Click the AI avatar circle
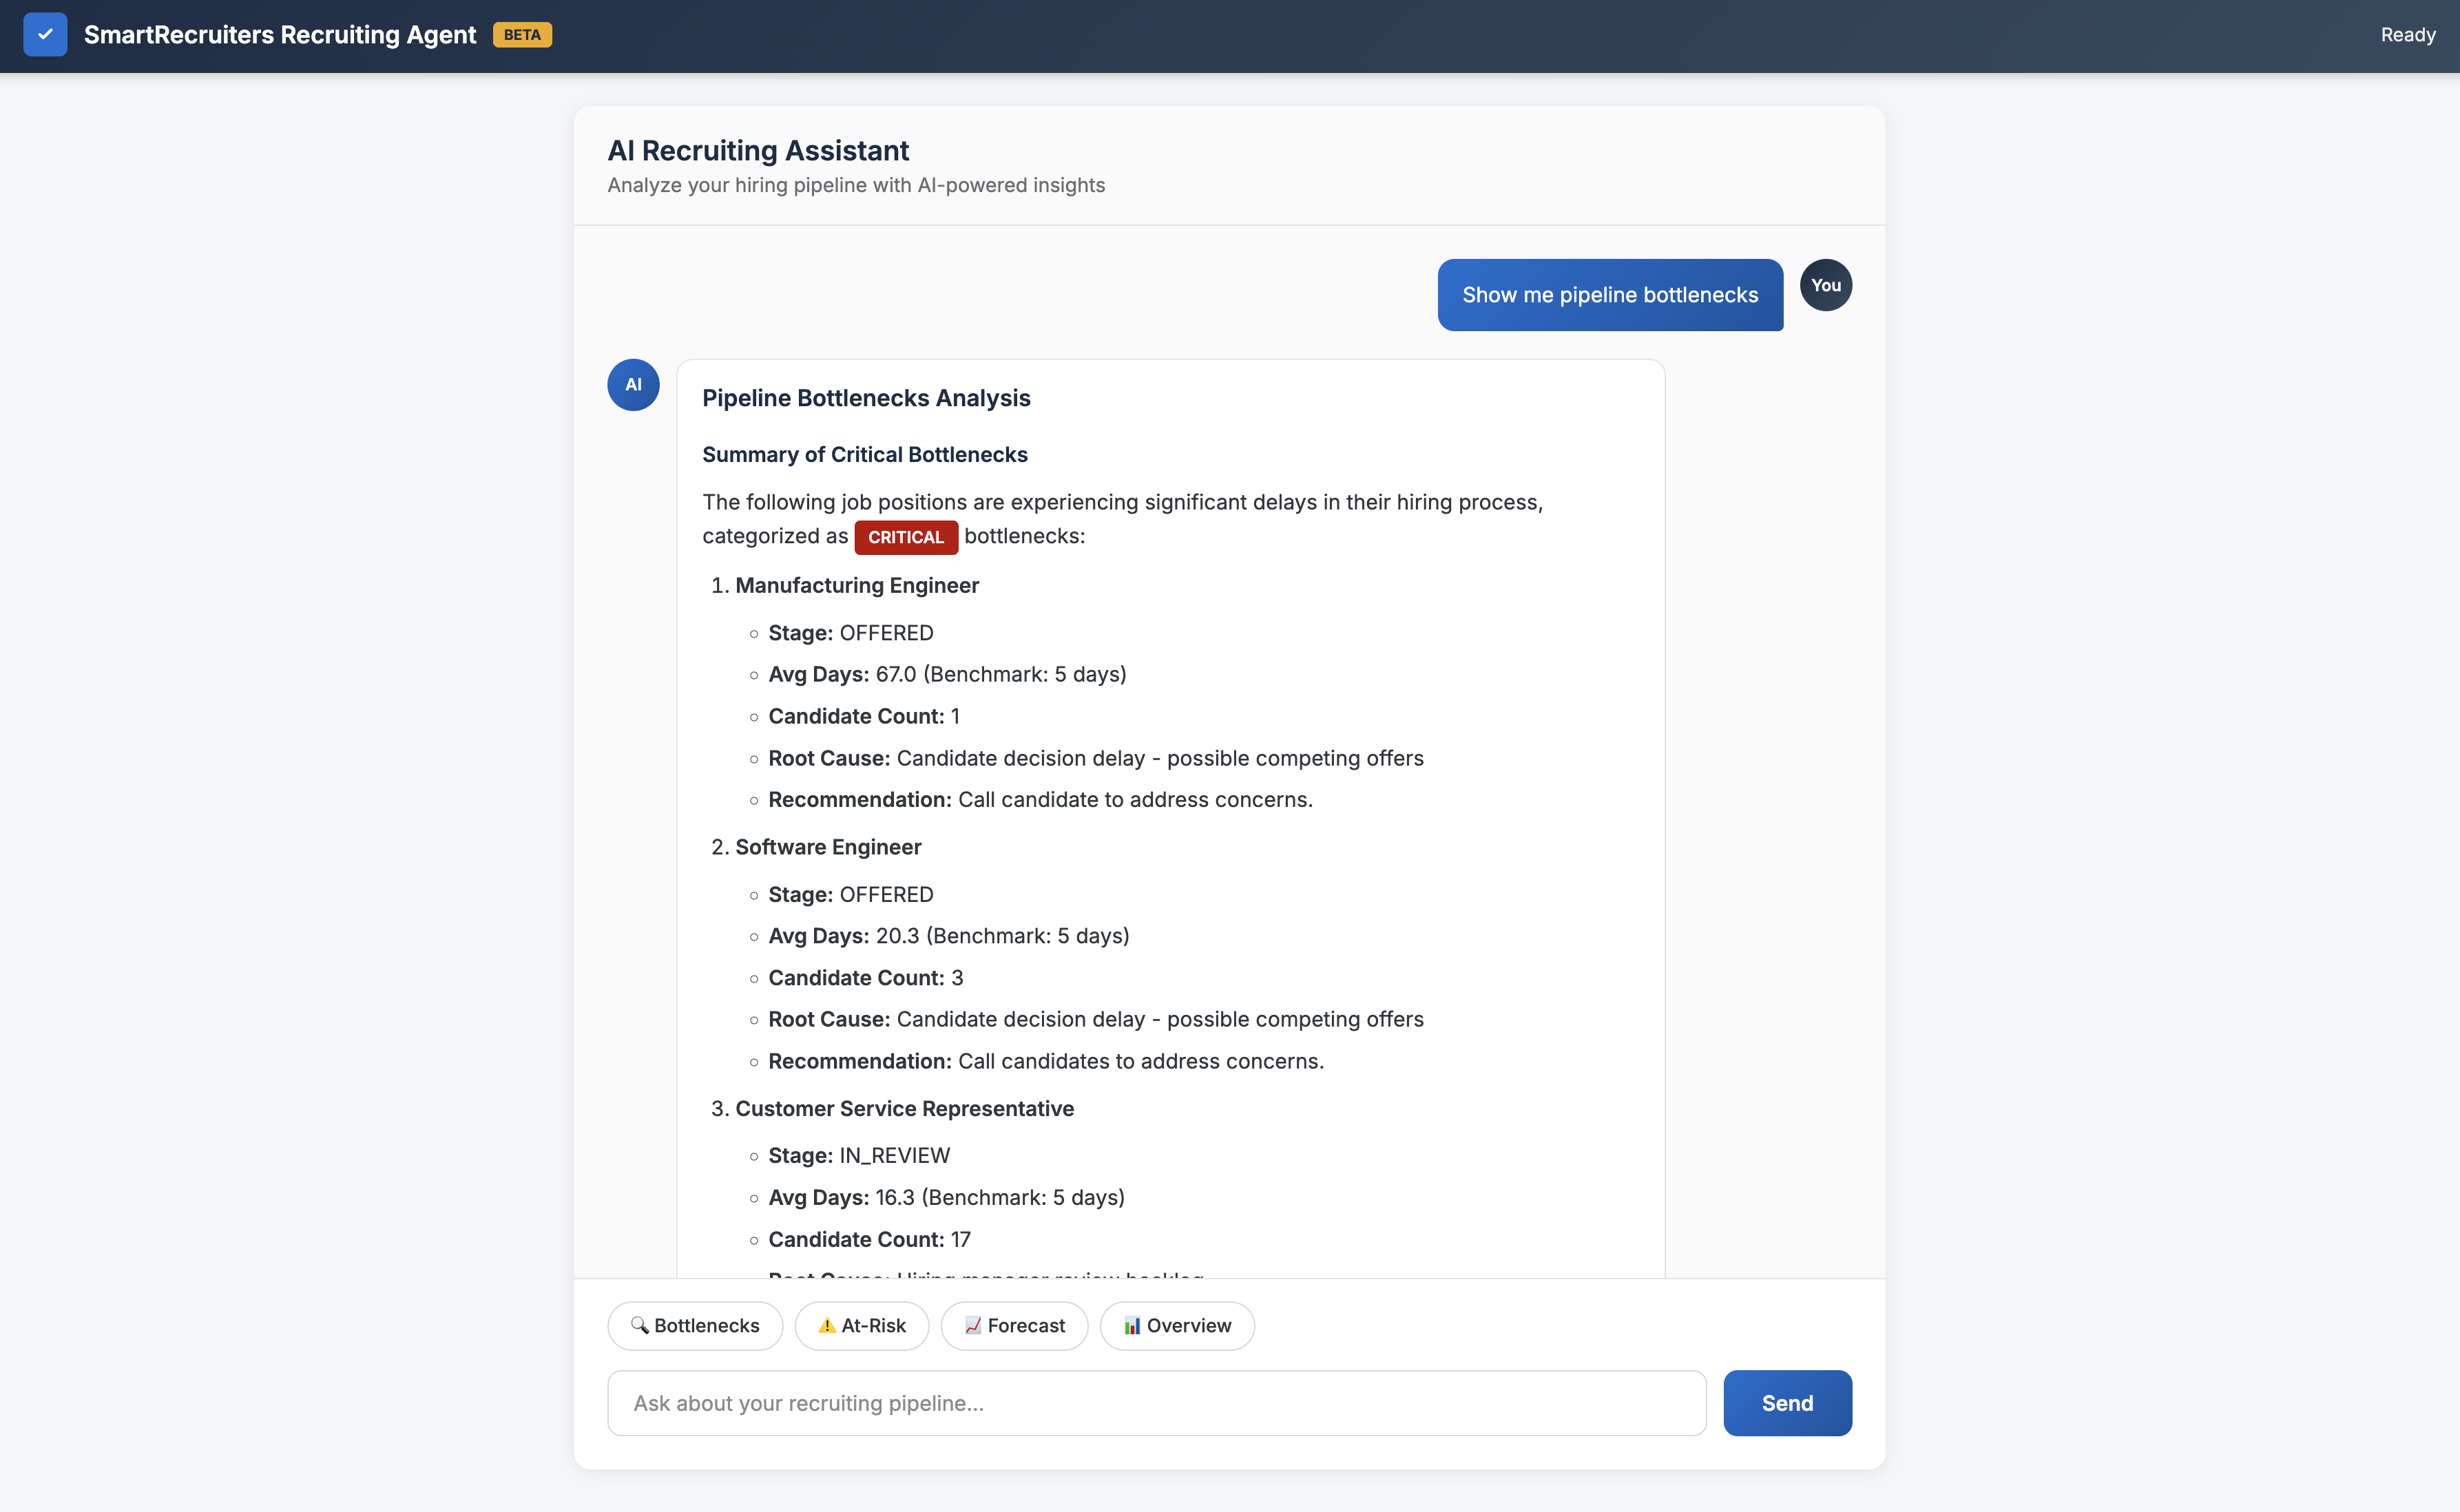 pyautogui.click(x=633, y=385)
